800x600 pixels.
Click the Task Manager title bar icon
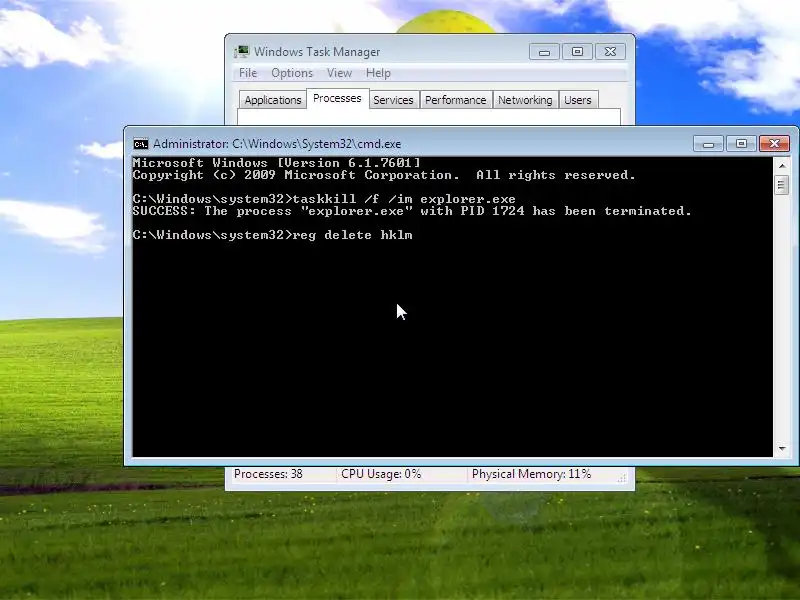[242, 52]
